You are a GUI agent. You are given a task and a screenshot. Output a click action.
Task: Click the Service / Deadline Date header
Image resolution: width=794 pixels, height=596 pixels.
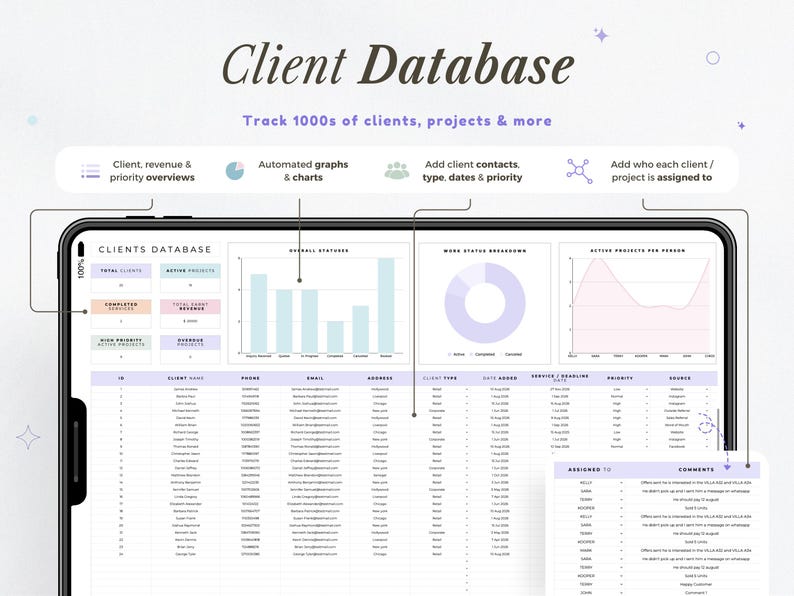(560, 378)
